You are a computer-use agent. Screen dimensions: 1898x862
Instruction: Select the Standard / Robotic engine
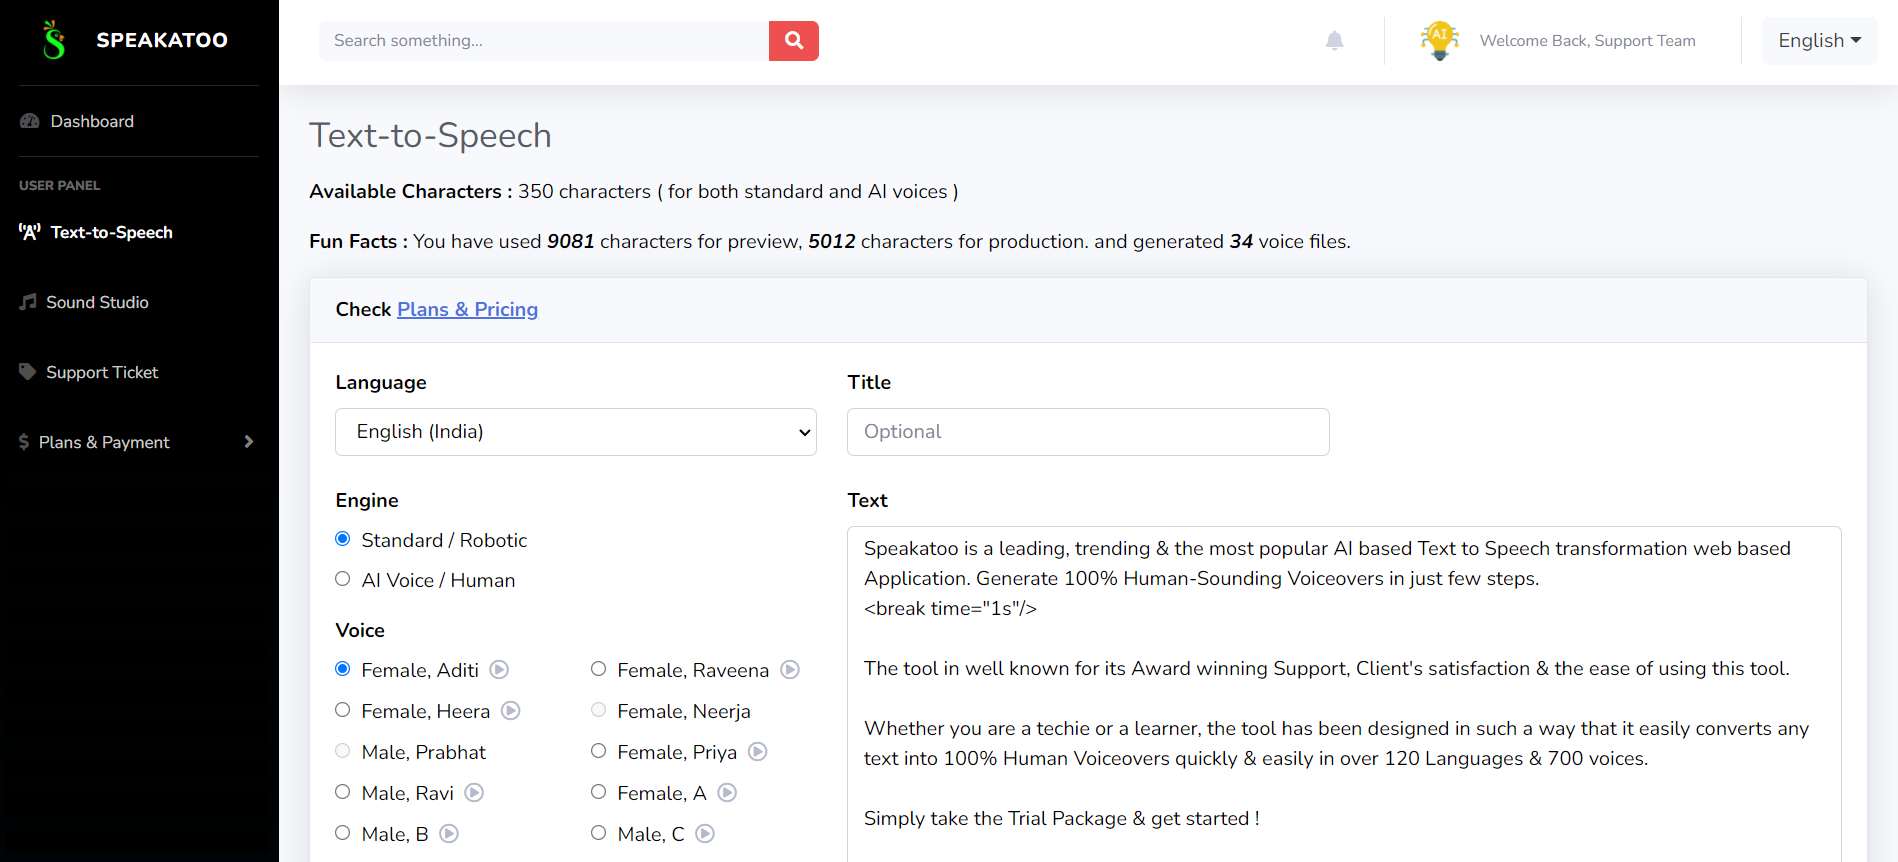pos(343,539)
